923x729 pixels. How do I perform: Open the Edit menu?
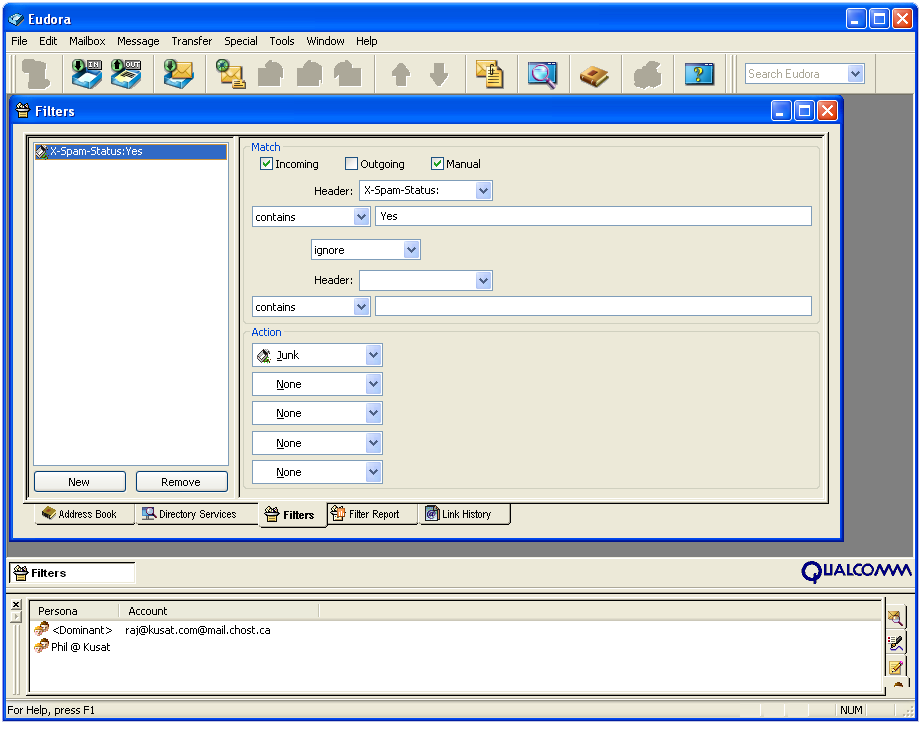48,41
